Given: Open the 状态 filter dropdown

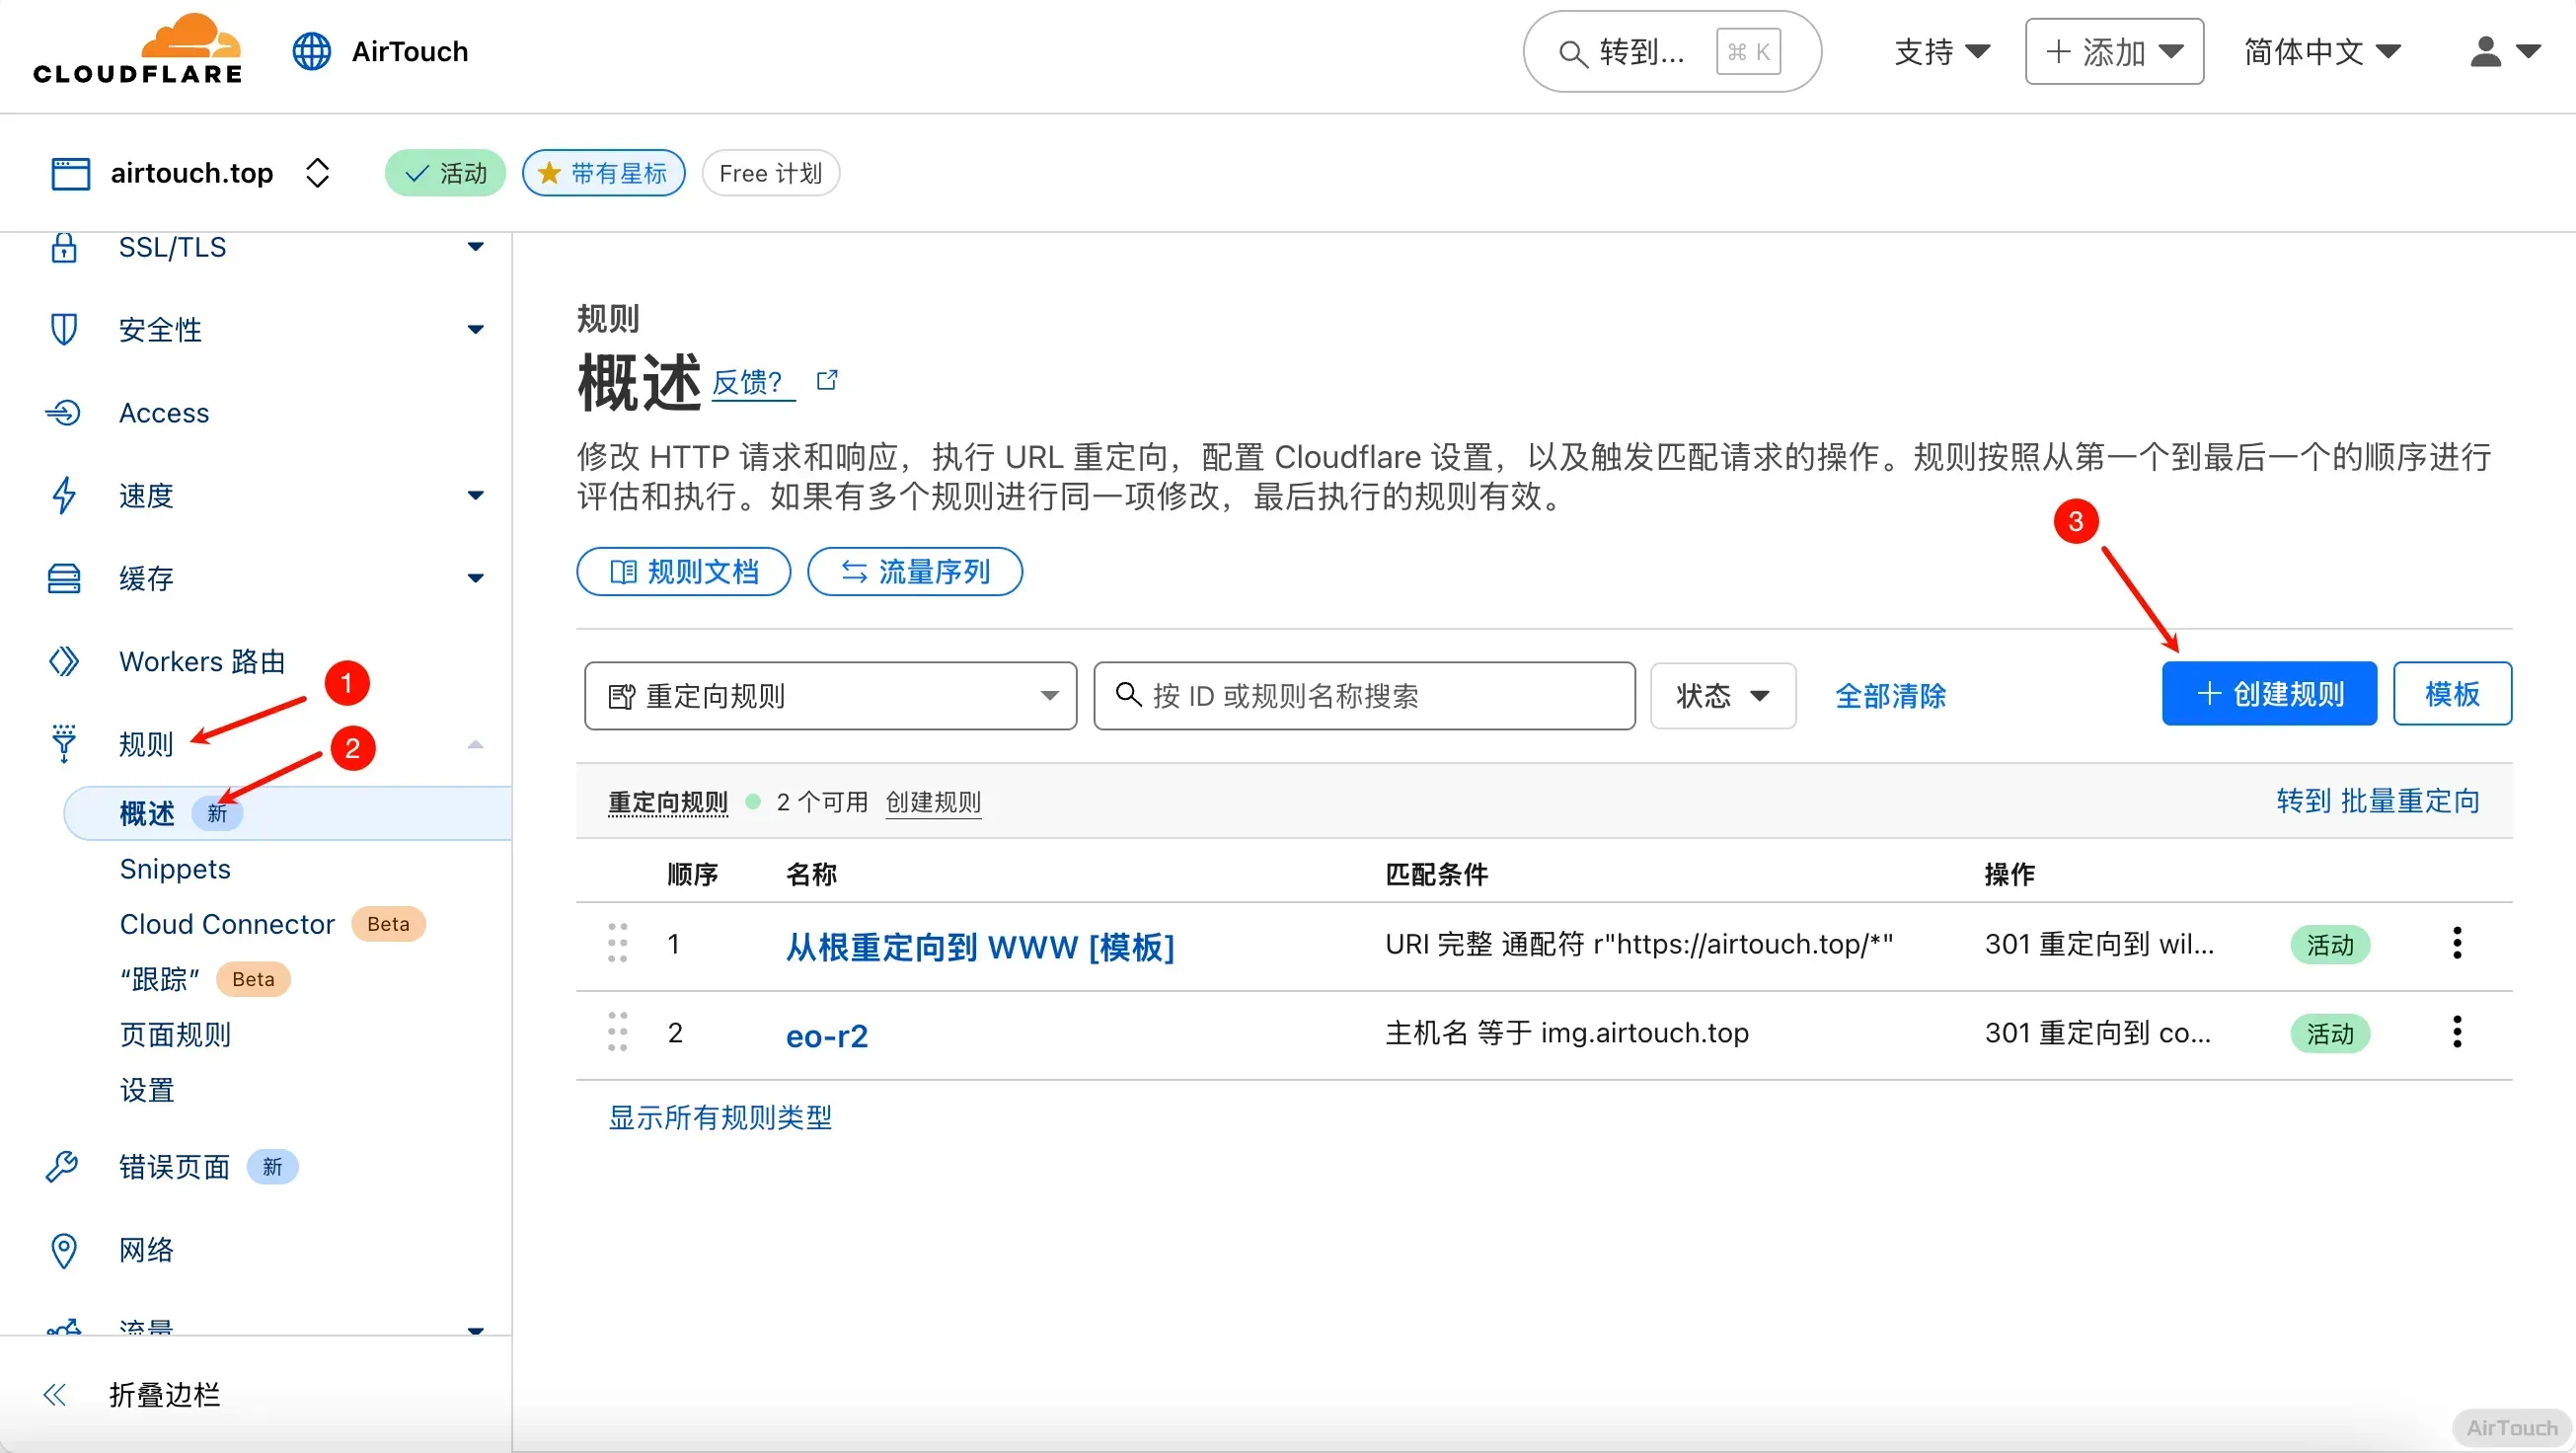Looking at the screenshot, I should tap(1722, 695).
